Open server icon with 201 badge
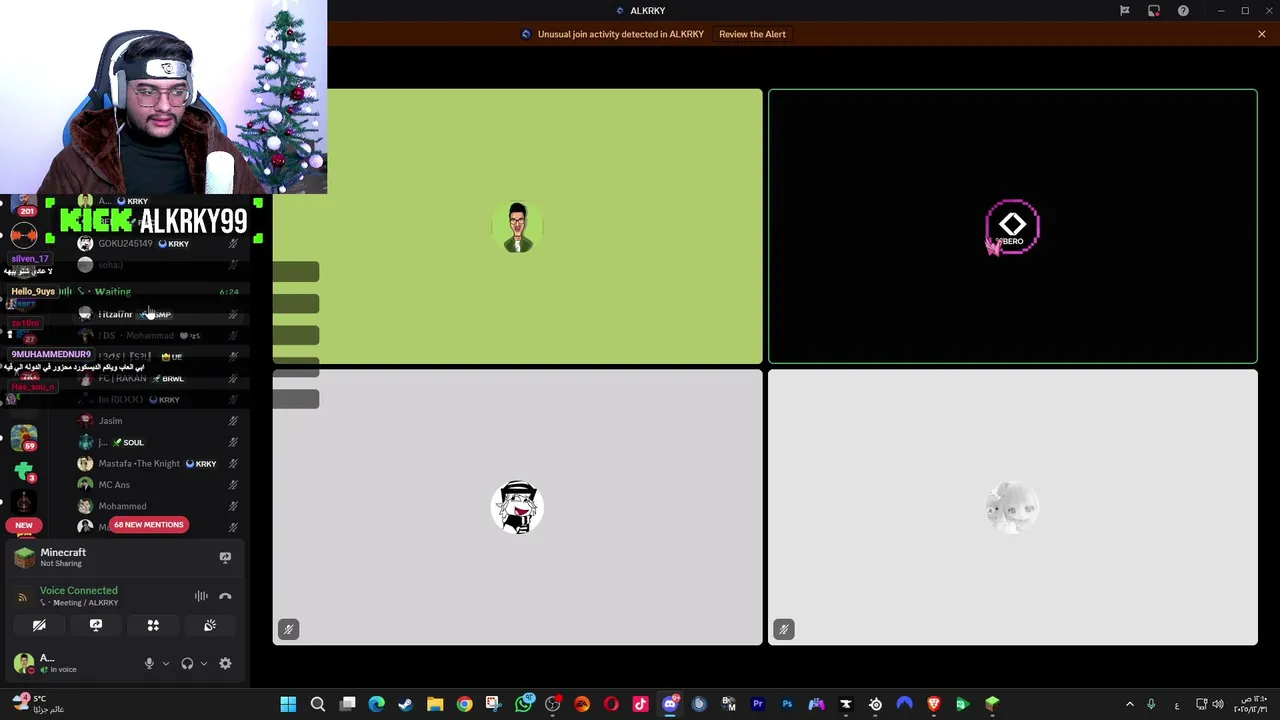The height and width of the screenshot is (720, 1280). coord(24,205)
